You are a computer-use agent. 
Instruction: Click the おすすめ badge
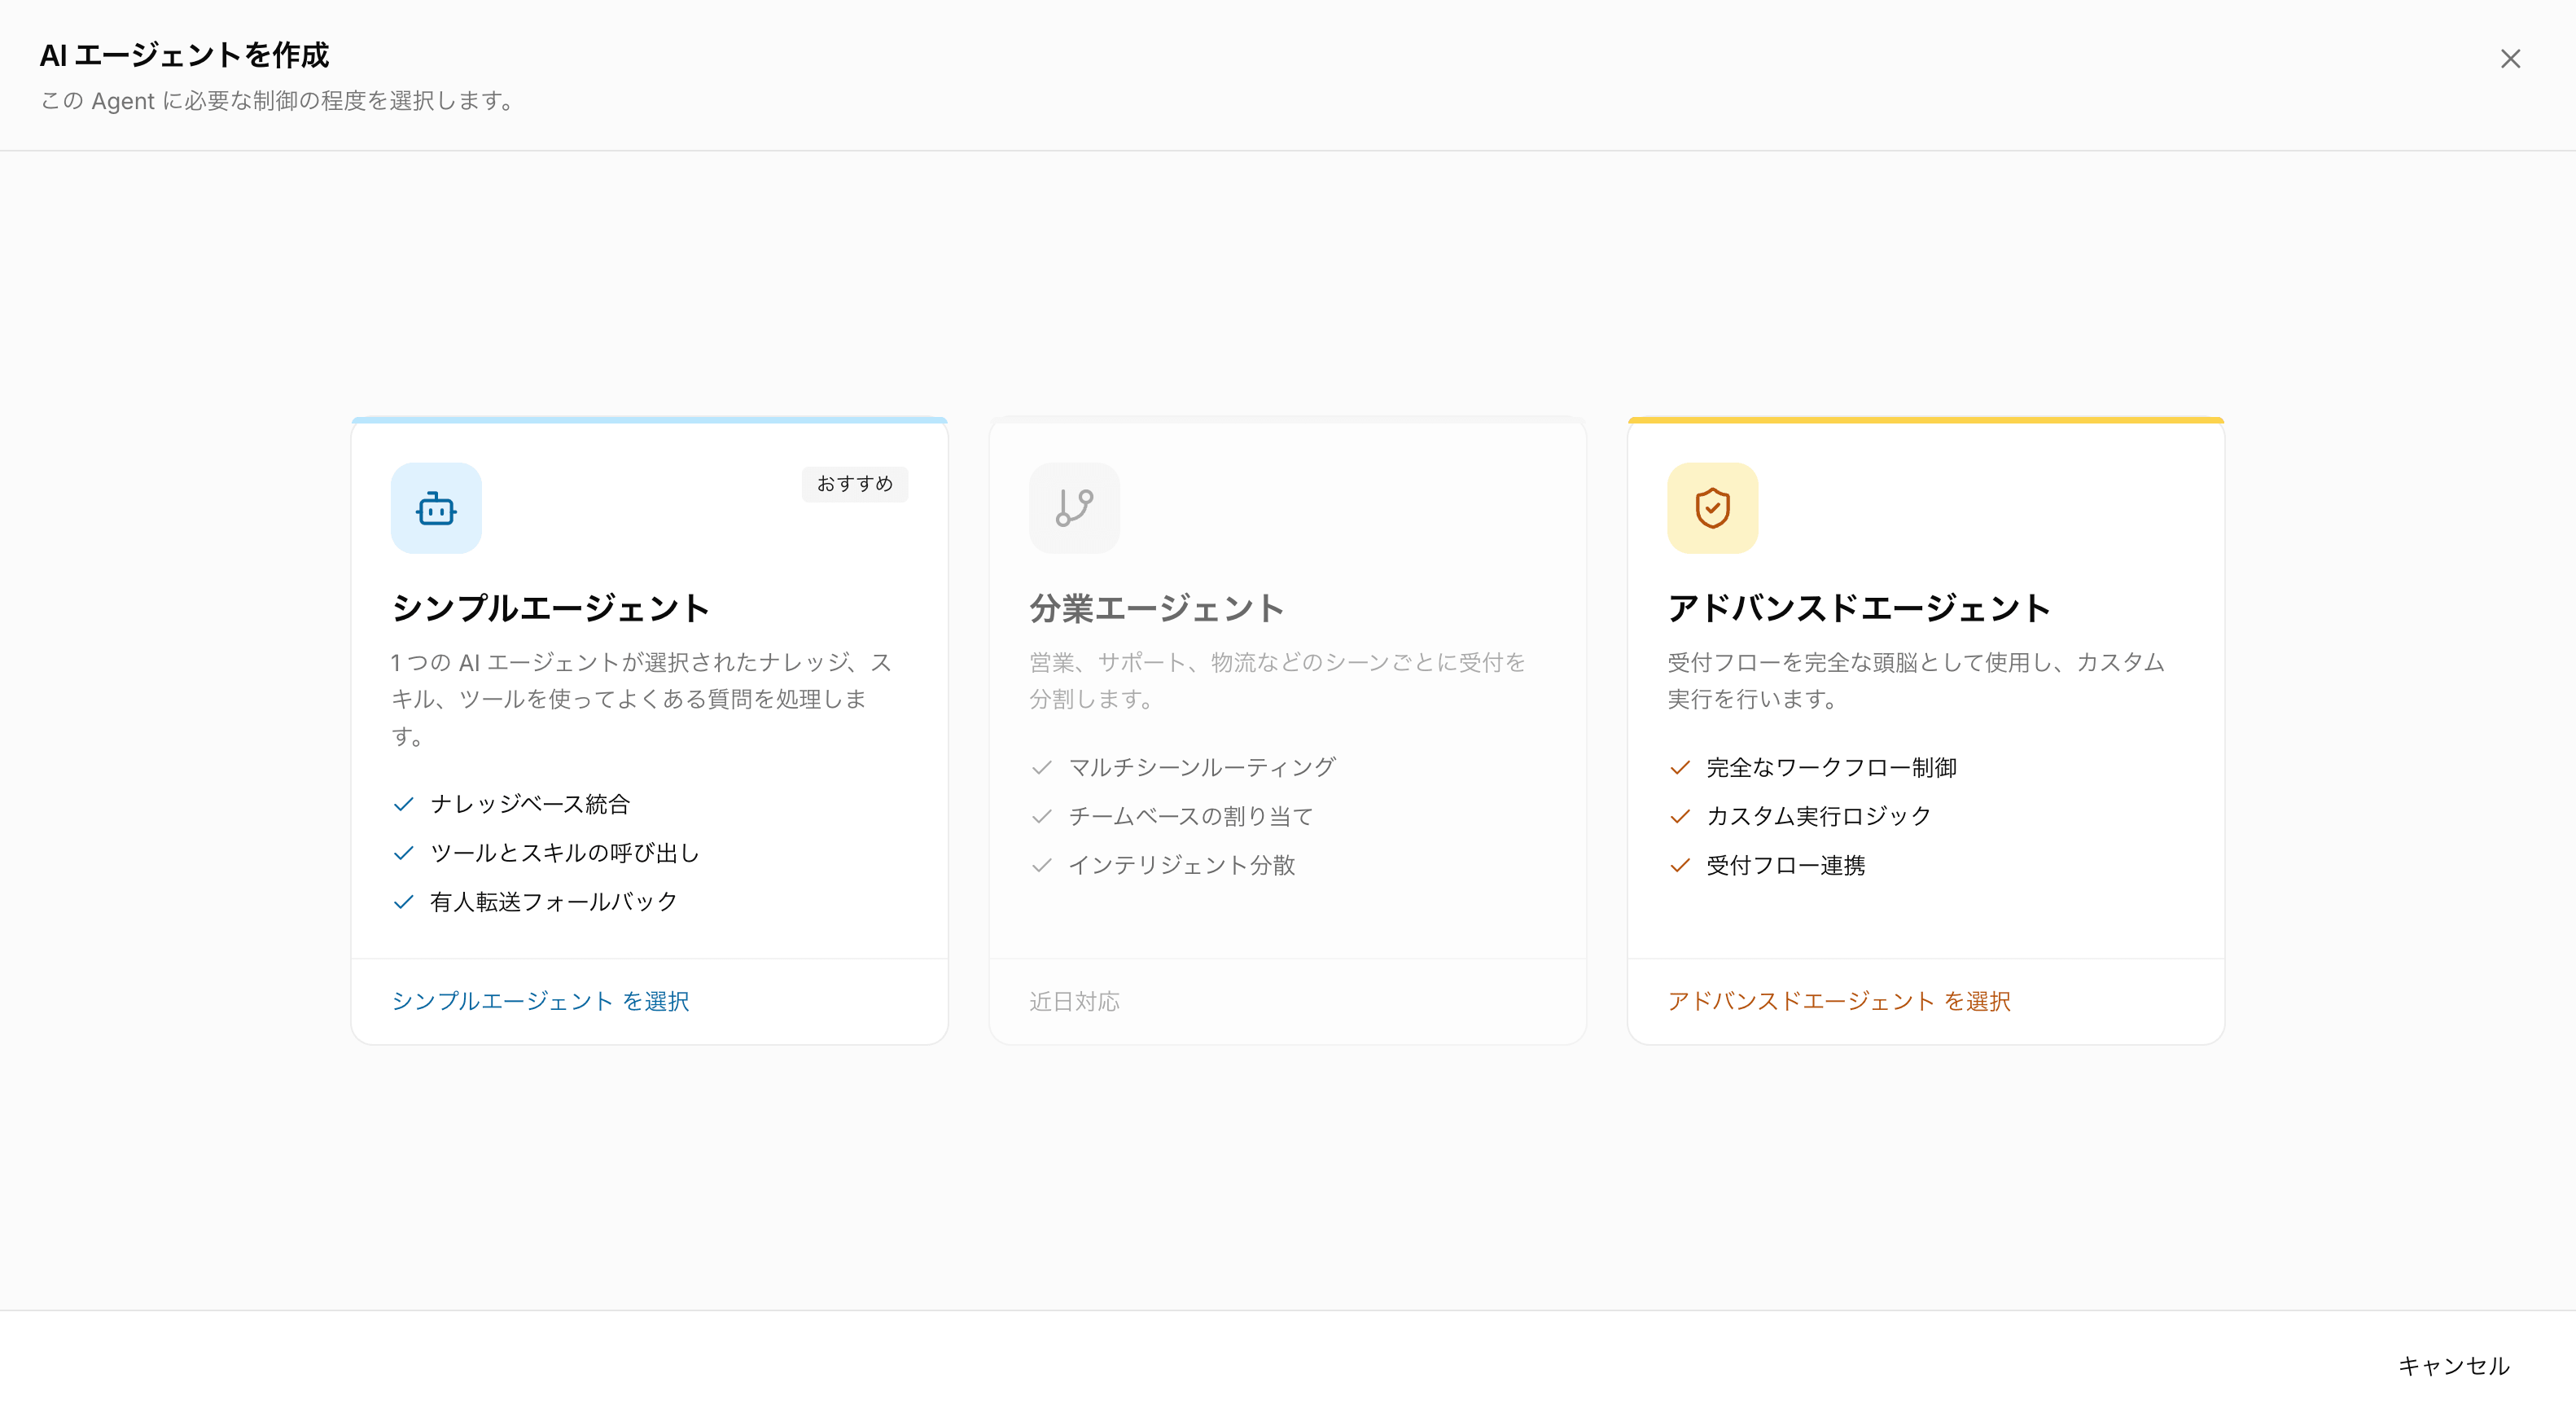tap(854, 484)
